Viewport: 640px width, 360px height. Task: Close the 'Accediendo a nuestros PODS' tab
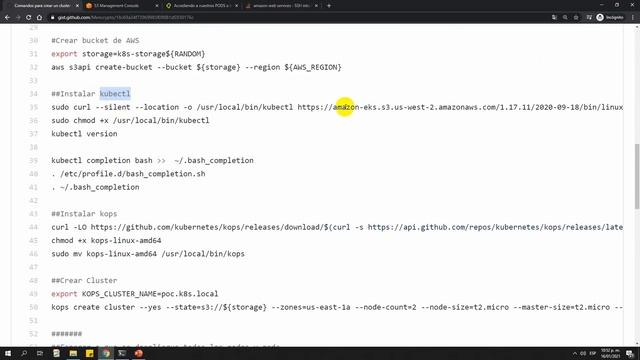[236, 6]
